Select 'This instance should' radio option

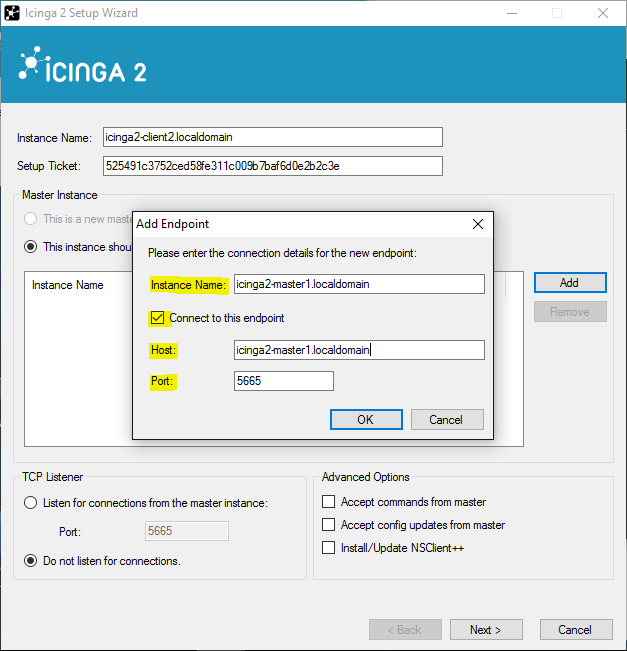[31, 247]
